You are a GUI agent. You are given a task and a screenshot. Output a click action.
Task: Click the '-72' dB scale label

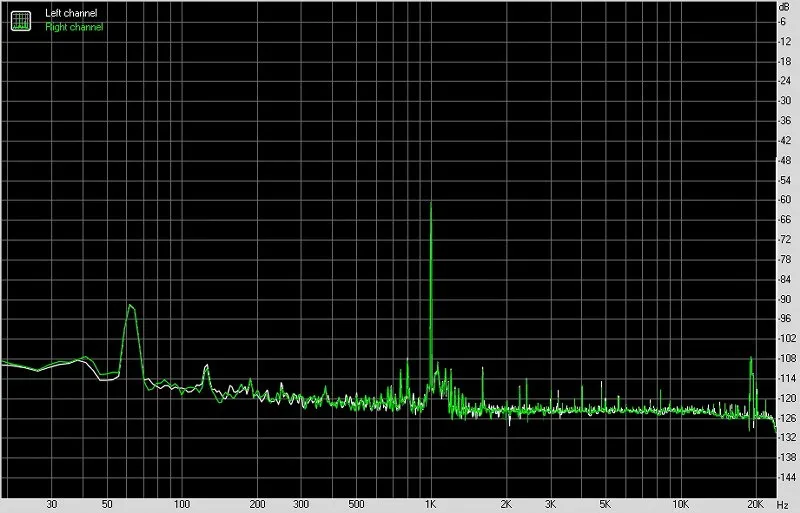tap(784, 239)
